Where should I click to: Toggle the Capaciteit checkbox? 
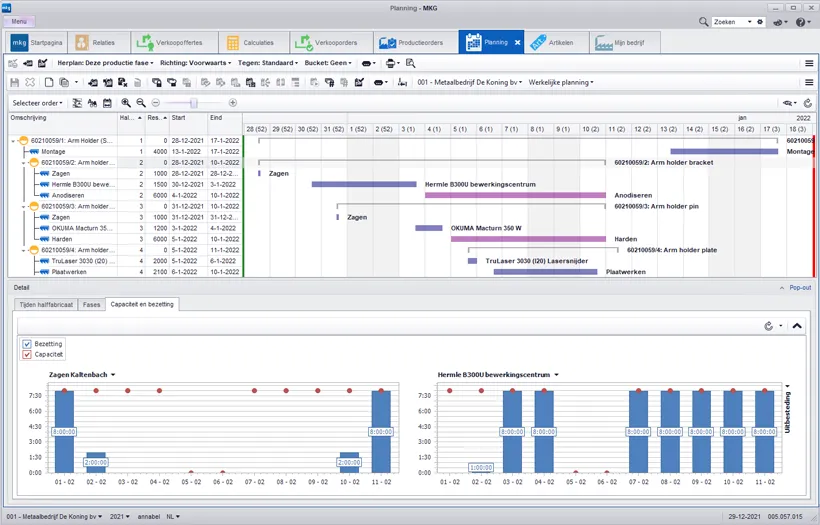[27, 355]
